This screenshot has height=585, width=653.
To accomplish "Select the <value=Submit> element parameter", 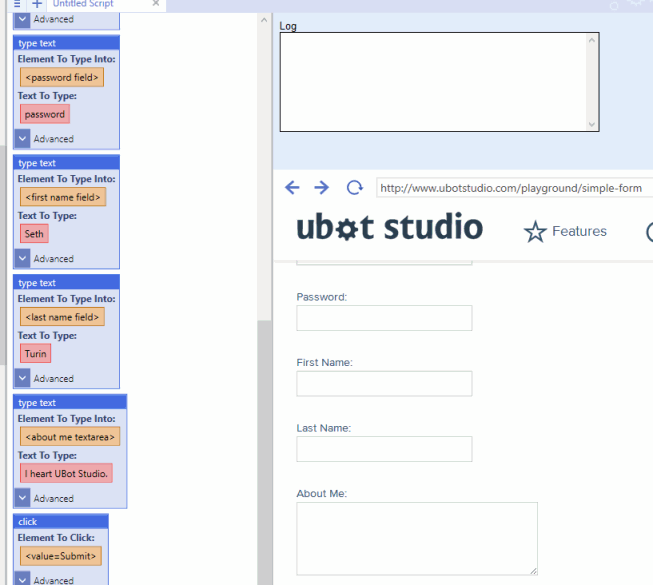I will point(61,556).
